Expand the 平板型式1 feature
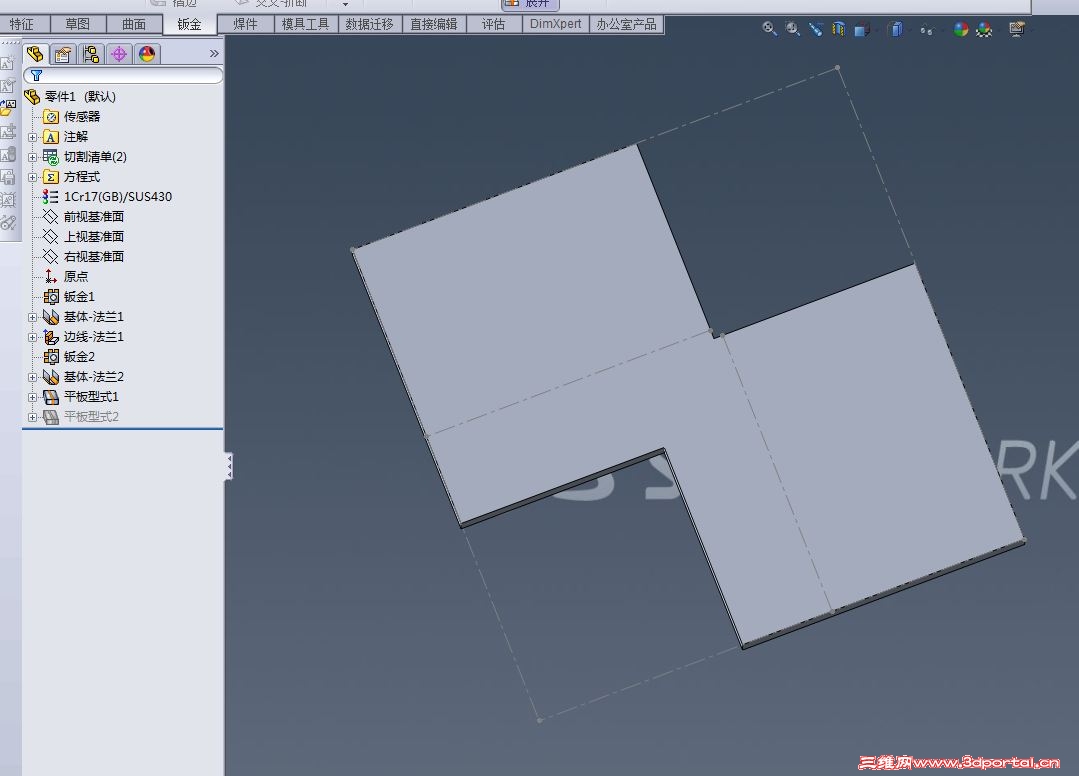 coord(32,397)
